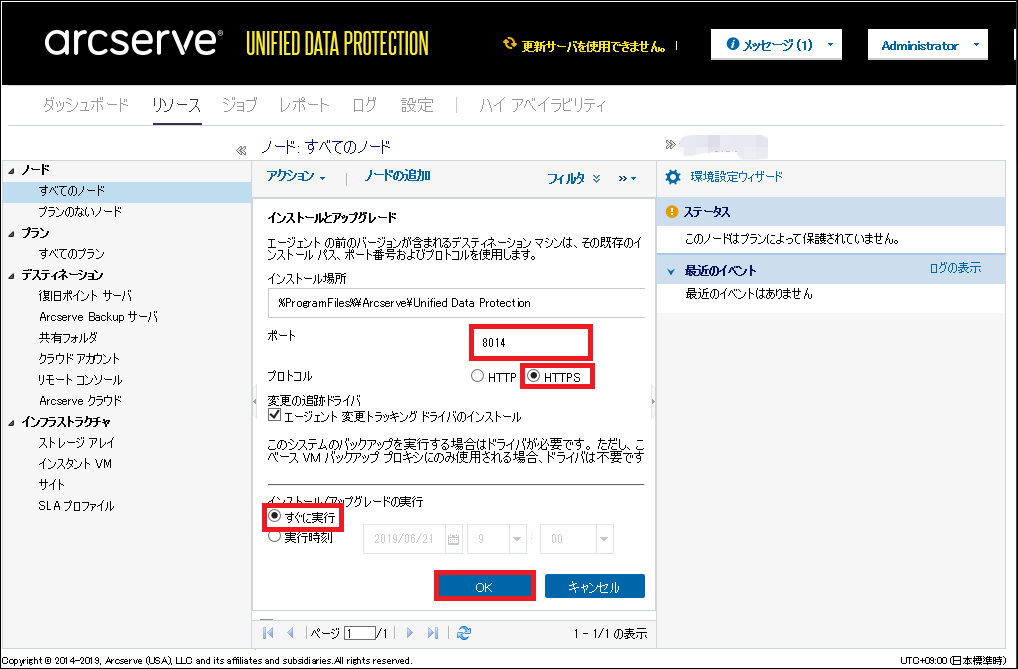Click the configuration wizard gear icon
Viewport: 1018px width, 669px height.
coord(673,177)
